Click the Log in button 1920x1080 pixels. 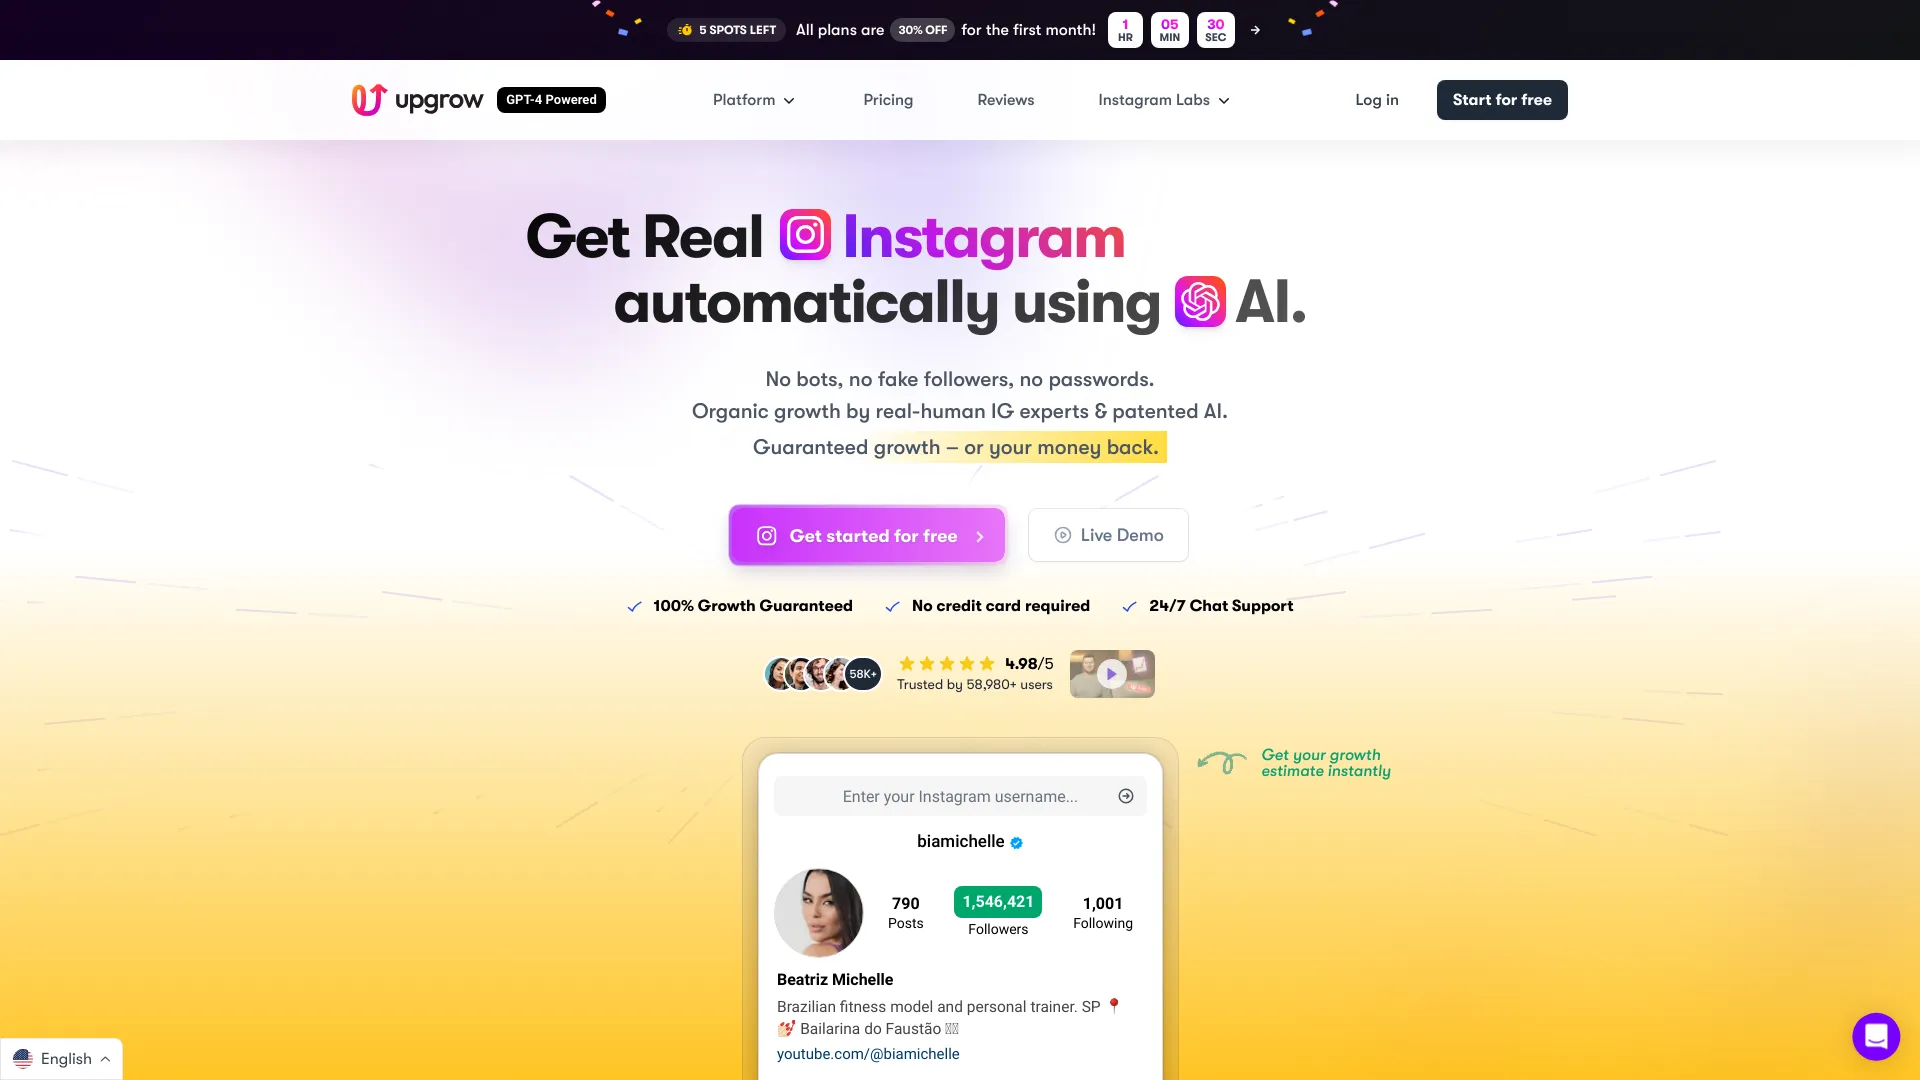(x=1377, y=100)
